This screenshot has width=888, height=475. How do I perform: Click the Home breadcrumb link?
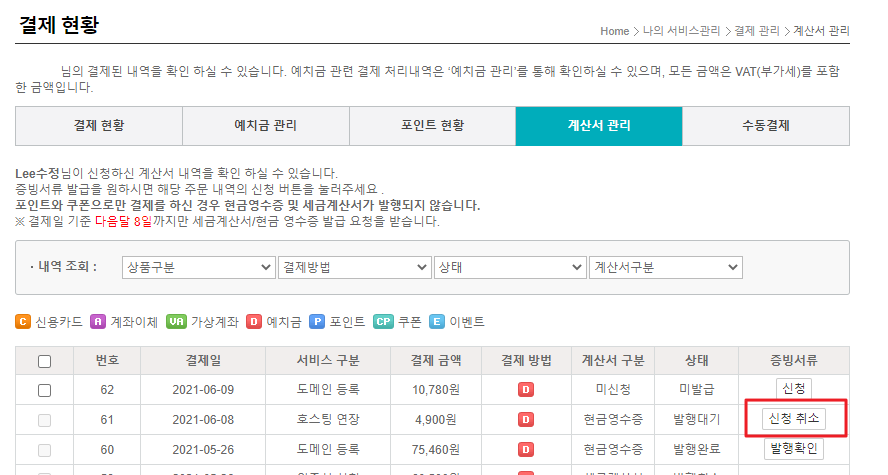pyautogui.click(x=614, y=31)
